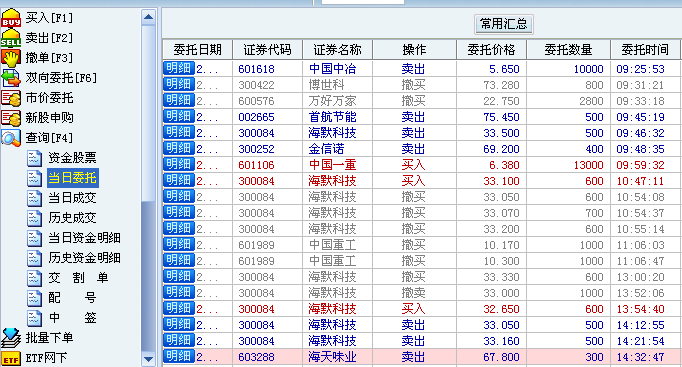Click the 批量下单 stack icon
The image size is (682, 367).
tap(11, 338)
